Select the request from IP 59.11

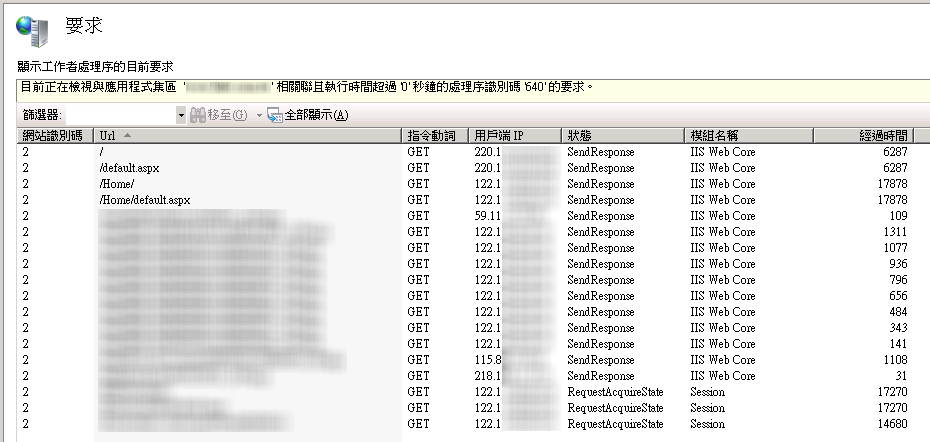465,217
